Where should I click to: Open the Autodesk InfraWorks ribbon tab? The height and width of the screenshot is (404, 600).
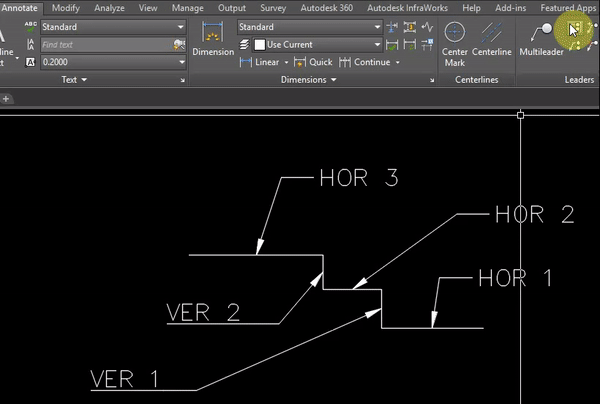click(x=408, y=8)
